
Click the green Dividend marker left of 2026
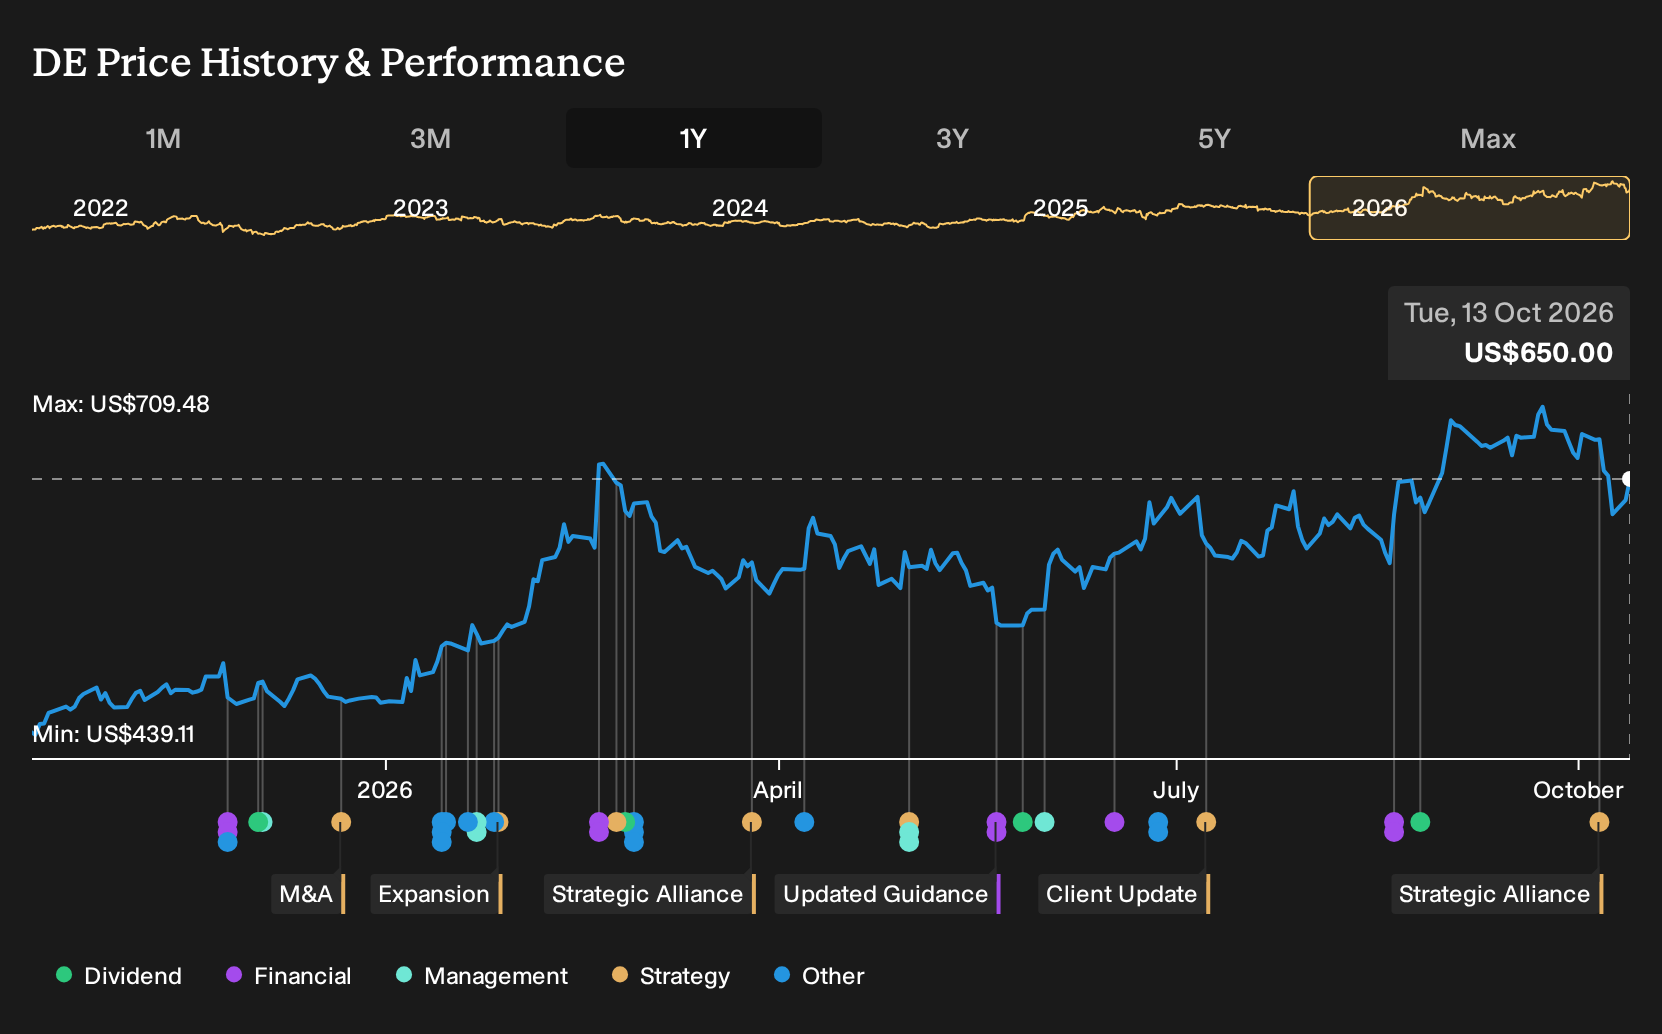click(x=258, y=822)
